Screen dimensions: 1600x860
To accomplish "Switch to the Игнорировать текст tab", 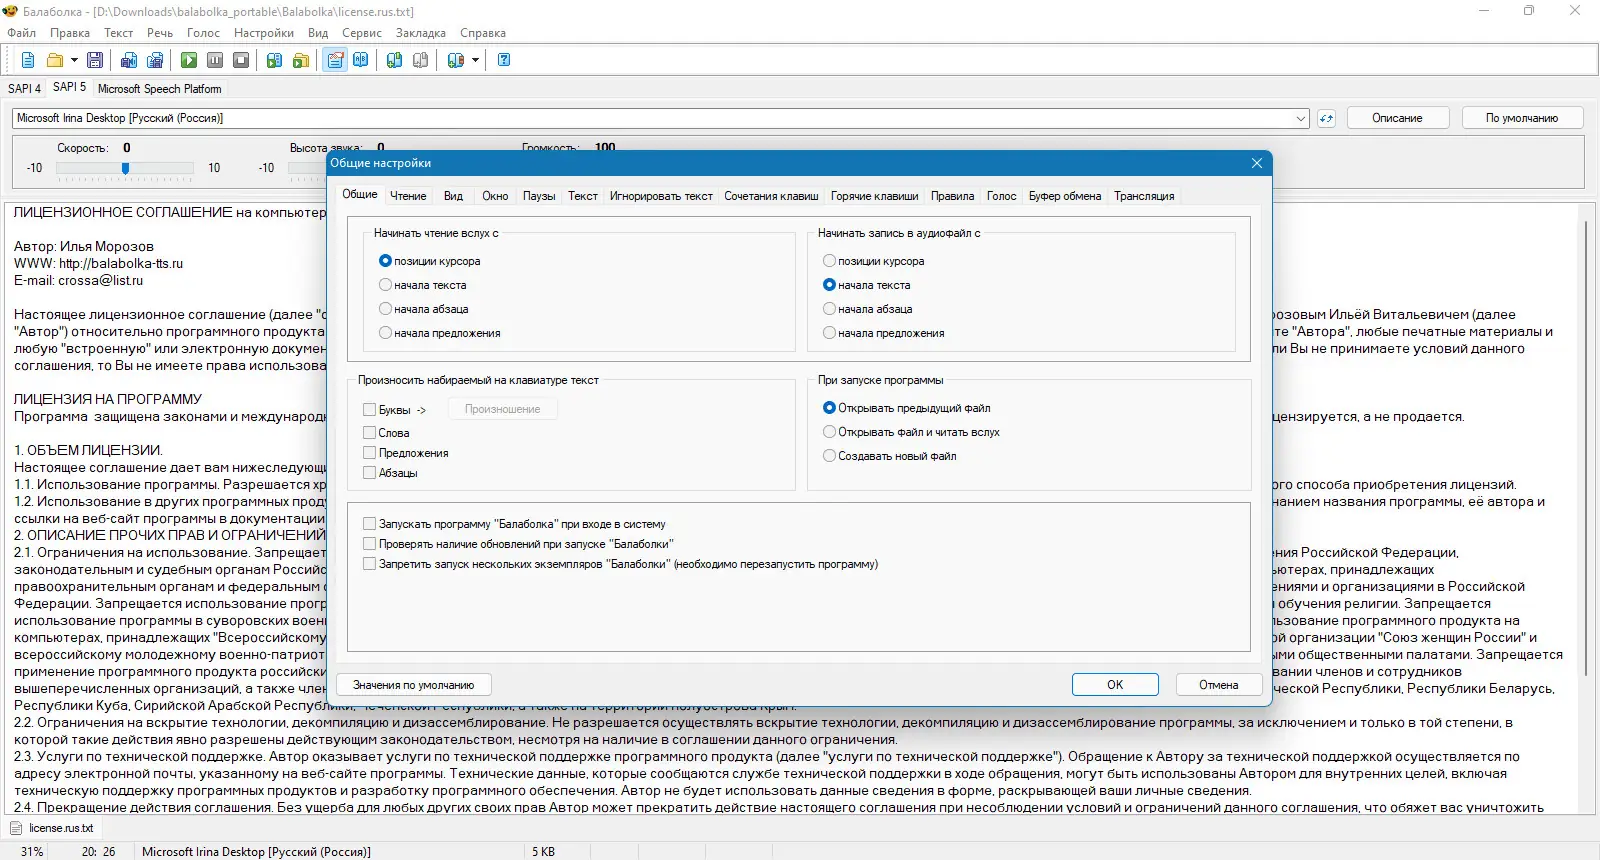I will click(x=661, y=196).
